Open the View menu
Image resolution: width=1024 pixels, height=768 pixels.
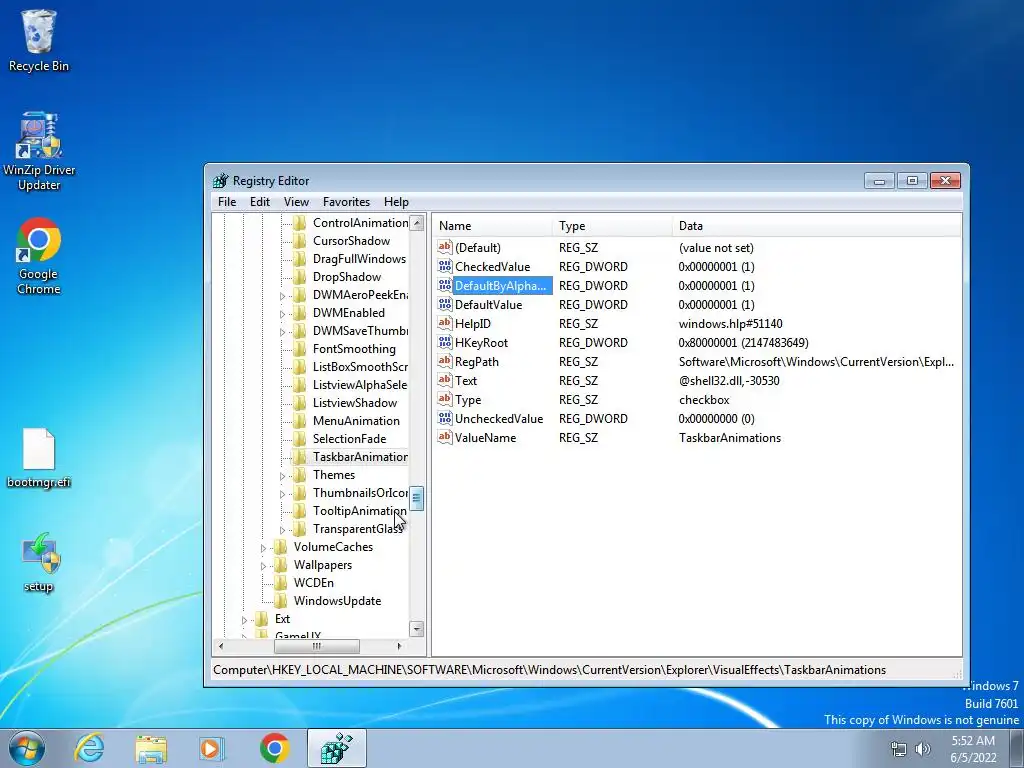(x=296, y=202)
